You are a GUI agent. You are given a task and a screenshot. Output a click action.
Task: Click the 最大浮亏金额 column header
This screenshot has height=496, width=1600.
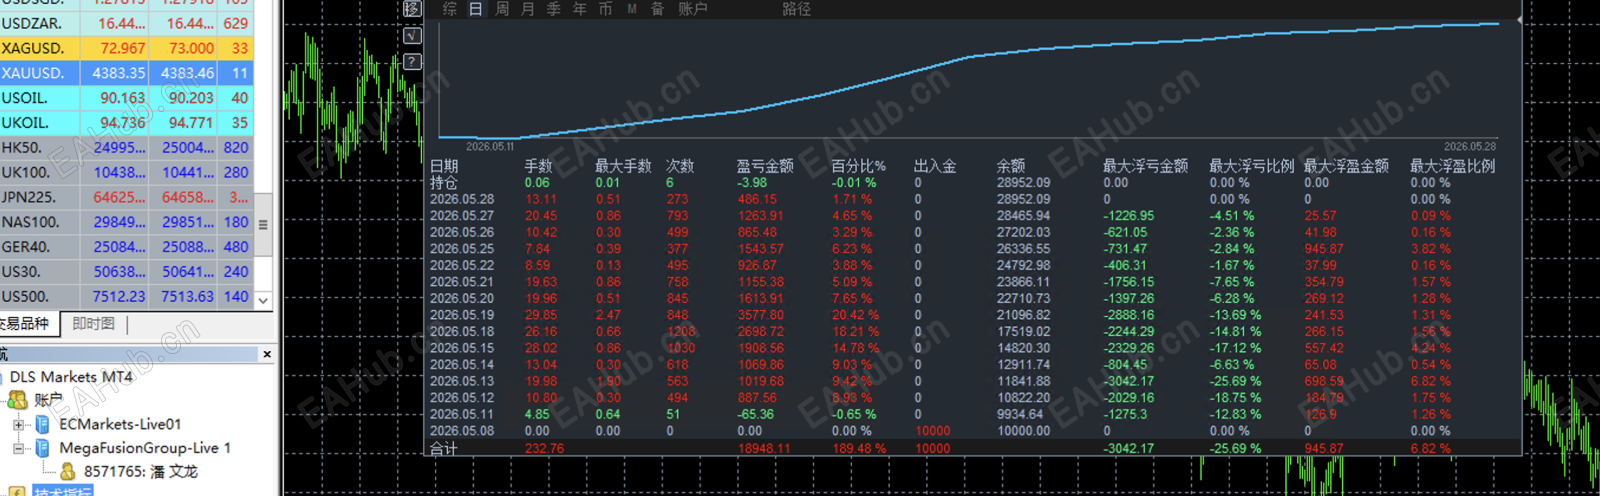1145,166
